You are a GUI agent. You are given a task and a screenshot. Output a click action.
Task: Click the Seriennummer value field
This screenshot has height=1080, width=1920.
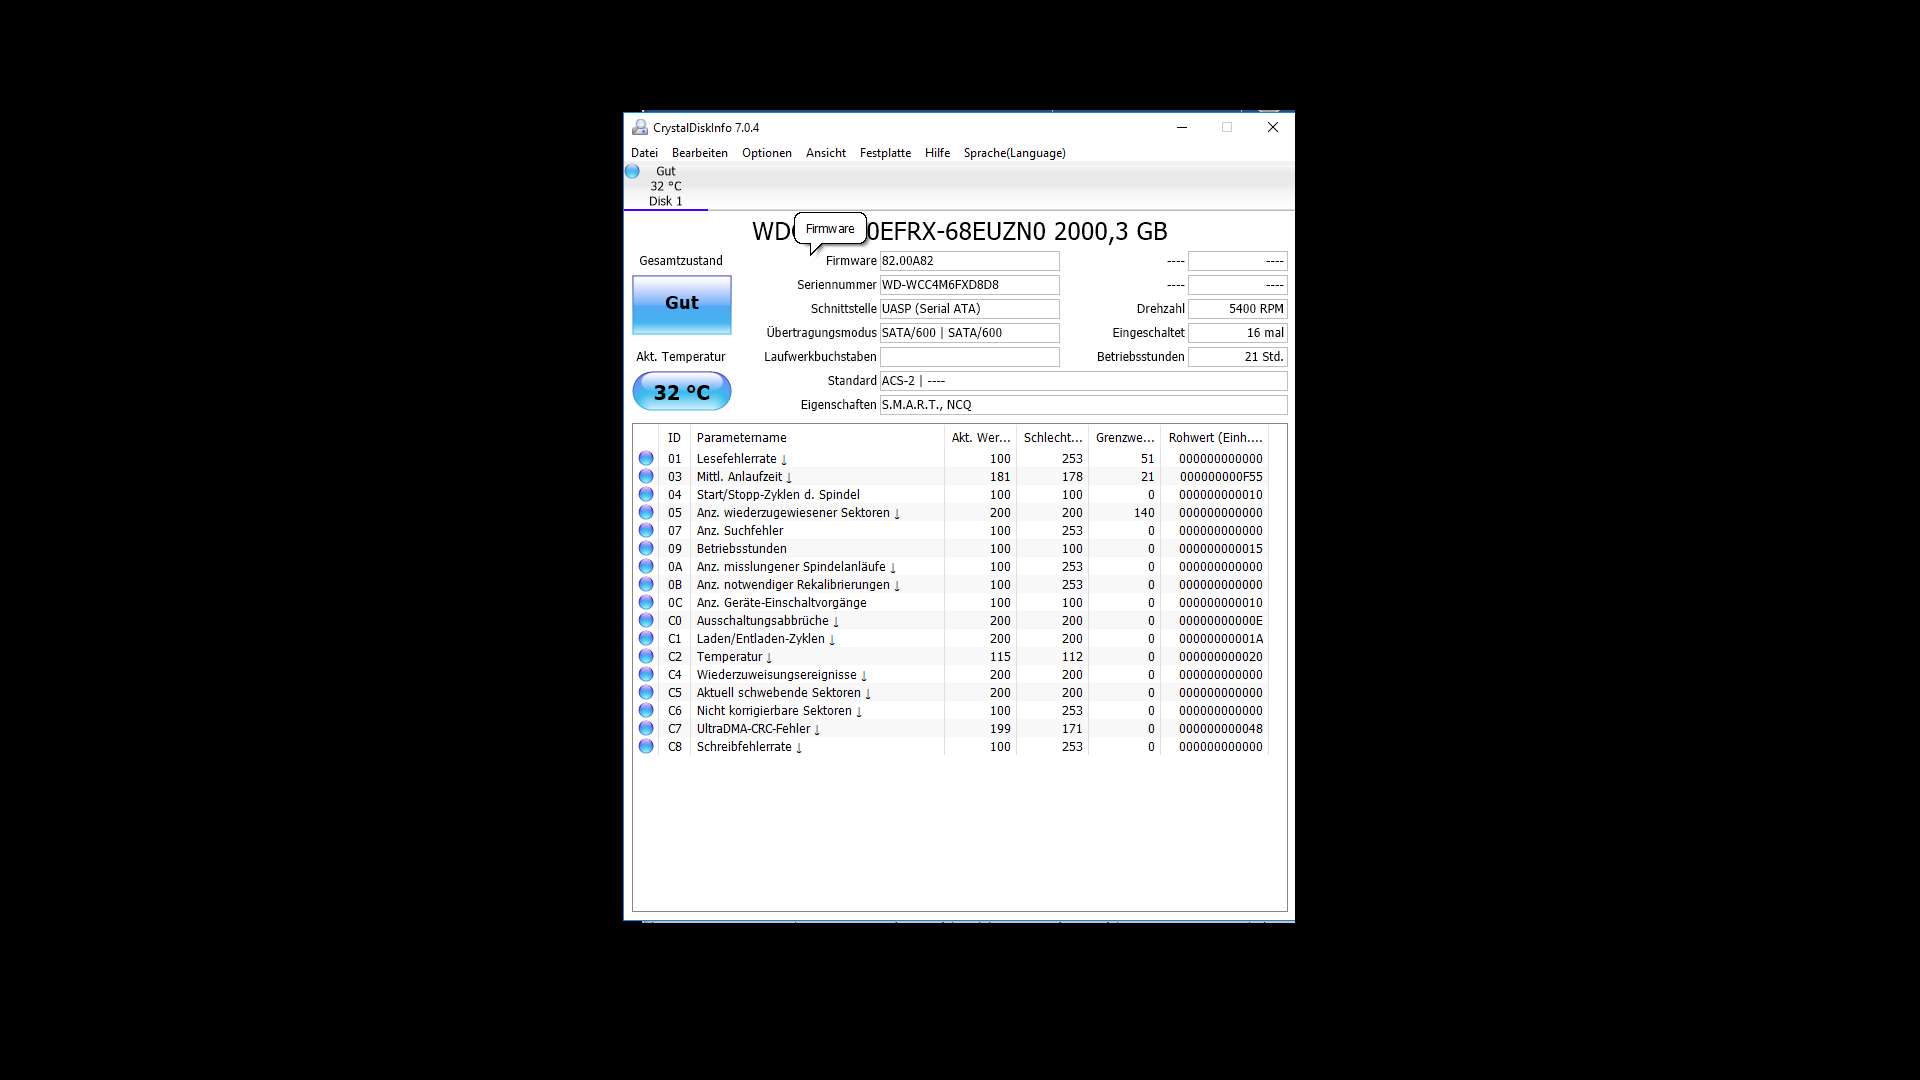tap(968, 285)
